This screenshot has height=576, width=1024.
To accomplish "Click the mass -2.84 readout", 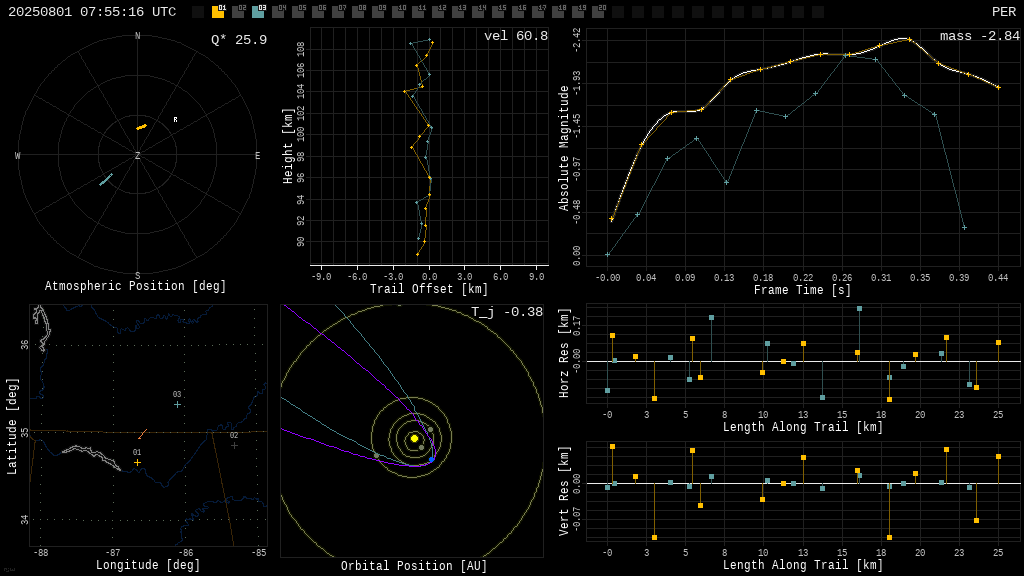I will (980, 36).
